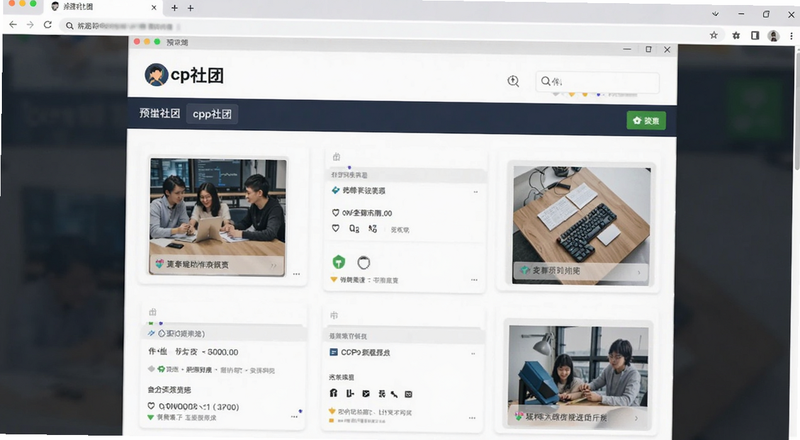The height and width of the screenshot is (440, 800).
Task: Click the Q2 comment icon
Action: (x=354, y=229)
